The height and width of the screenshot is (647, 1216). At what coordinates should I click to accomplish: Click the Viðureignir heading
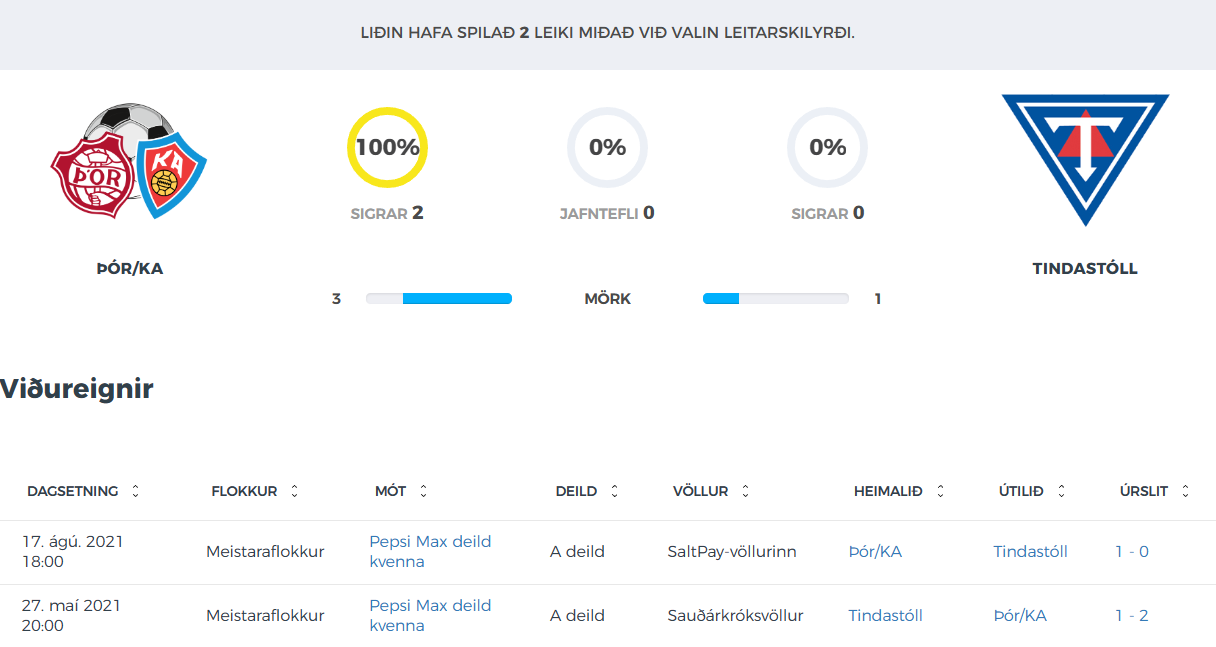(77, 388)
